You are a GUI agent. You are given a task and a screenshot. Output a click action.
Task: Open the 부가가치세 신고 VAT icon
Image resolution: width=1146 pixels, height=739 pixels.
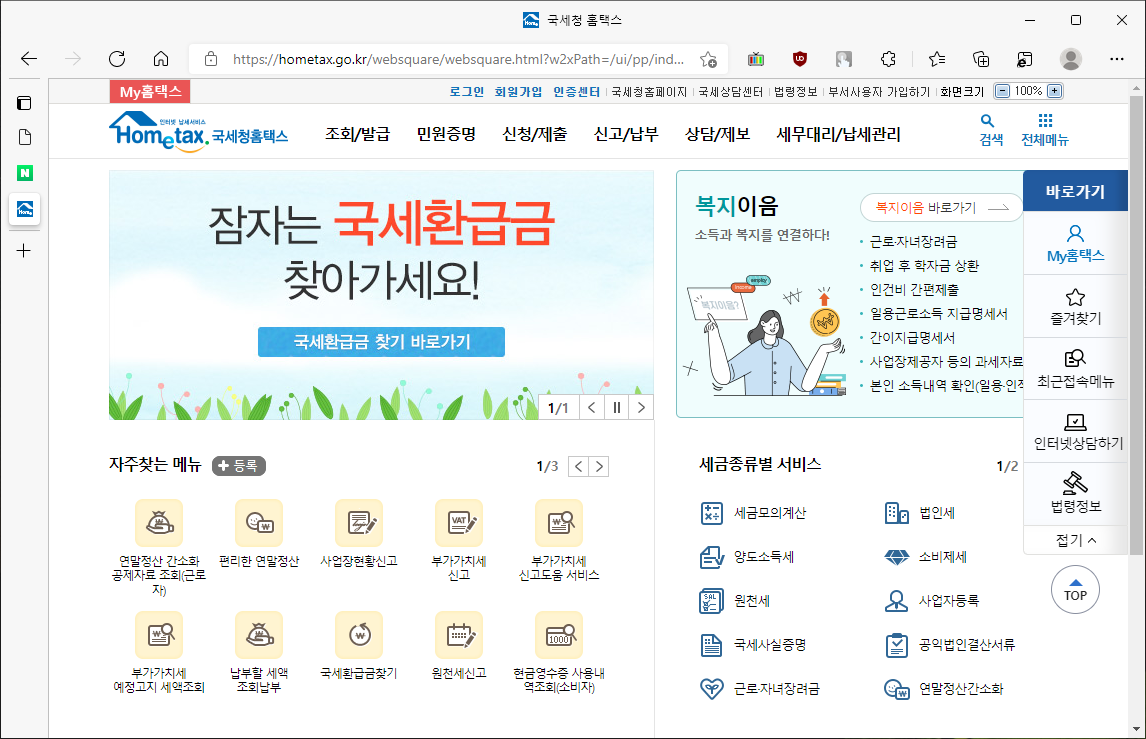[x=459, y=523]
